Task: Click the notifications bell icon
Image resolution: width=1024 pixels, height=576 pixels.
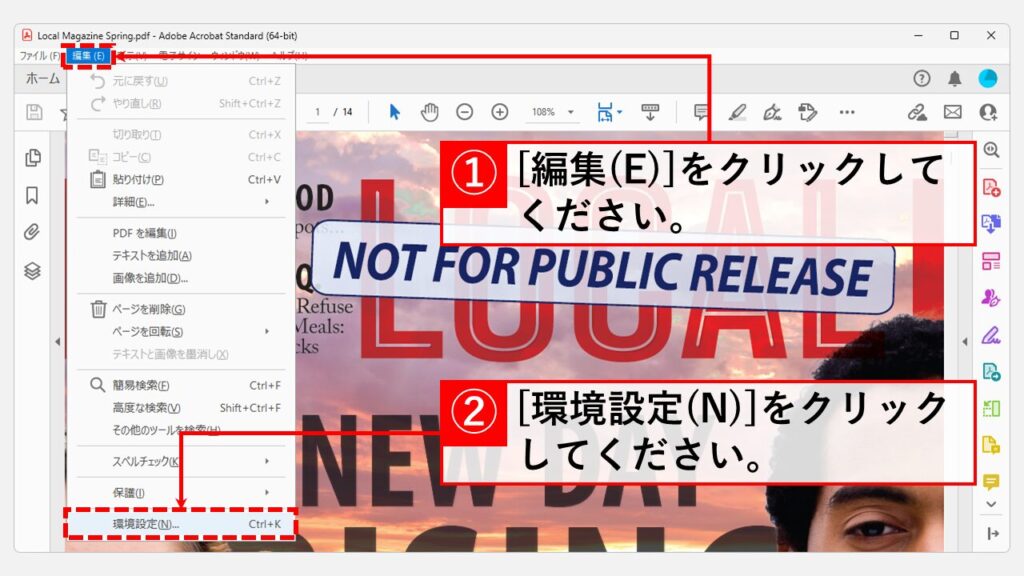Action: [955, 79]
